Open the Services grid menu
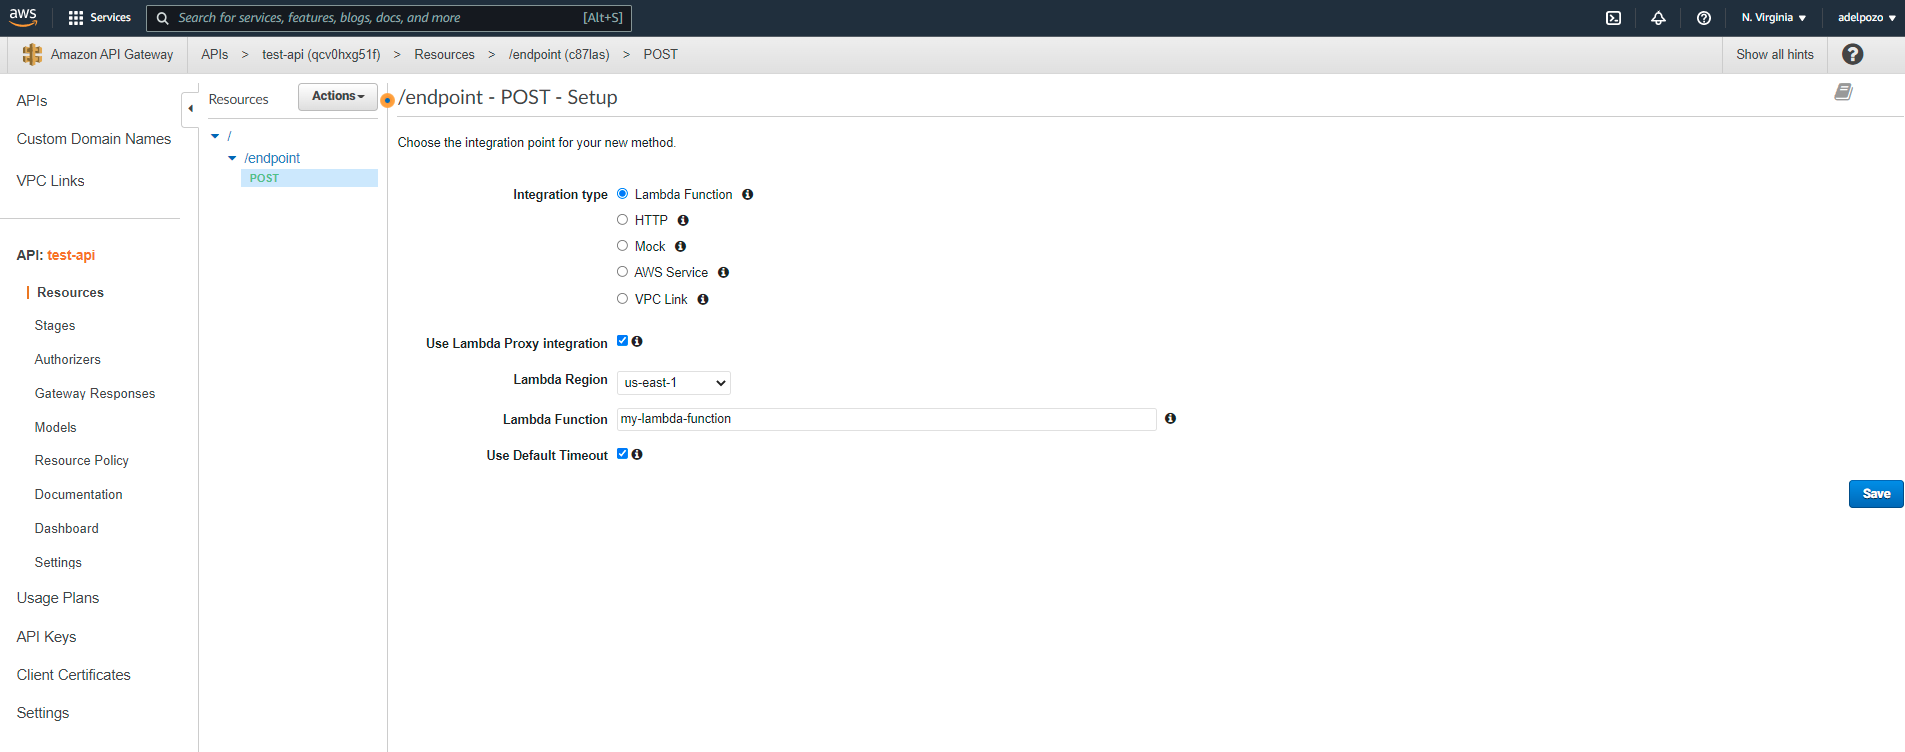The image size is (1905, 752). click(x=99, y=18)
